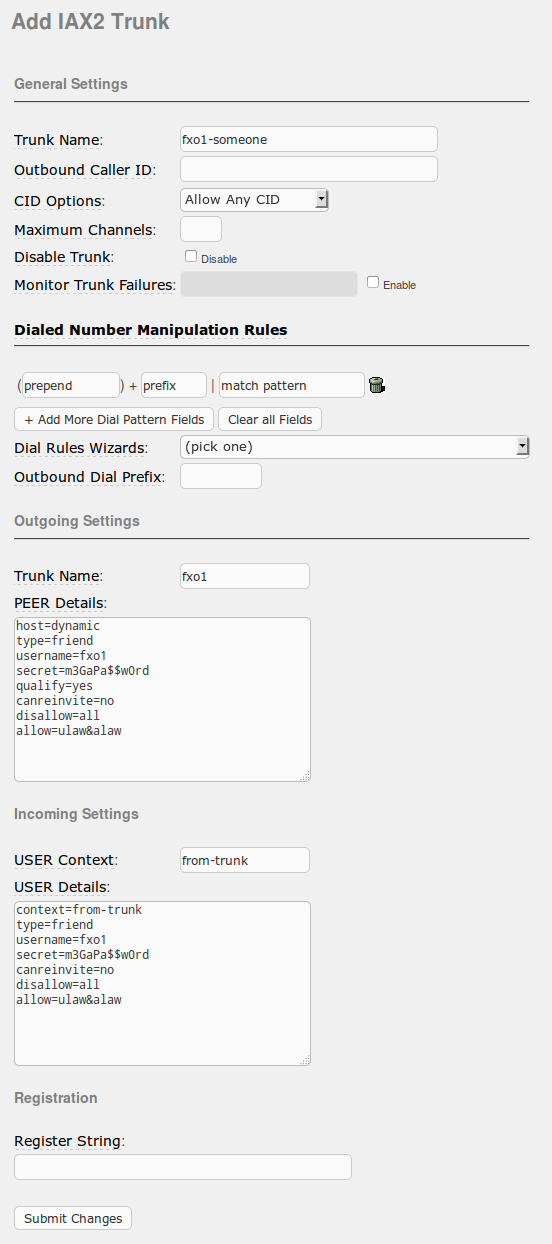This screenshot has width=552, height=1244.
Task: Click the trash can delete-pattern icon
Action: point(377,385)
